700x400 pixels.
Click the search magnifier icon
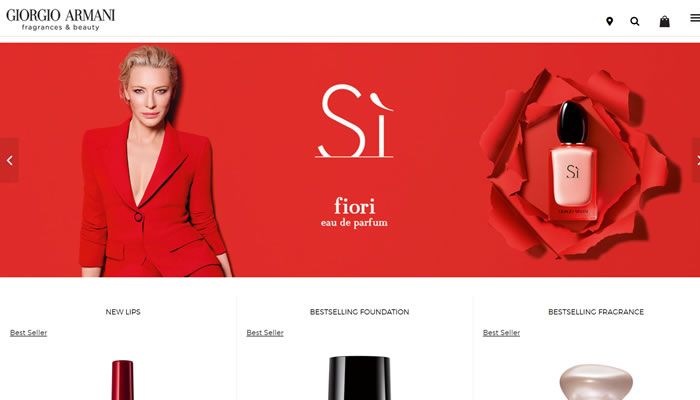click(635, 21)
